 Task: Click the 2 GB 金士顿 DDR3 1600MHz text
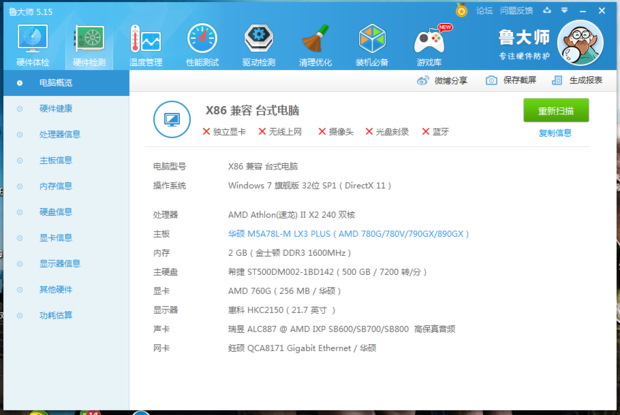point(289,253)
